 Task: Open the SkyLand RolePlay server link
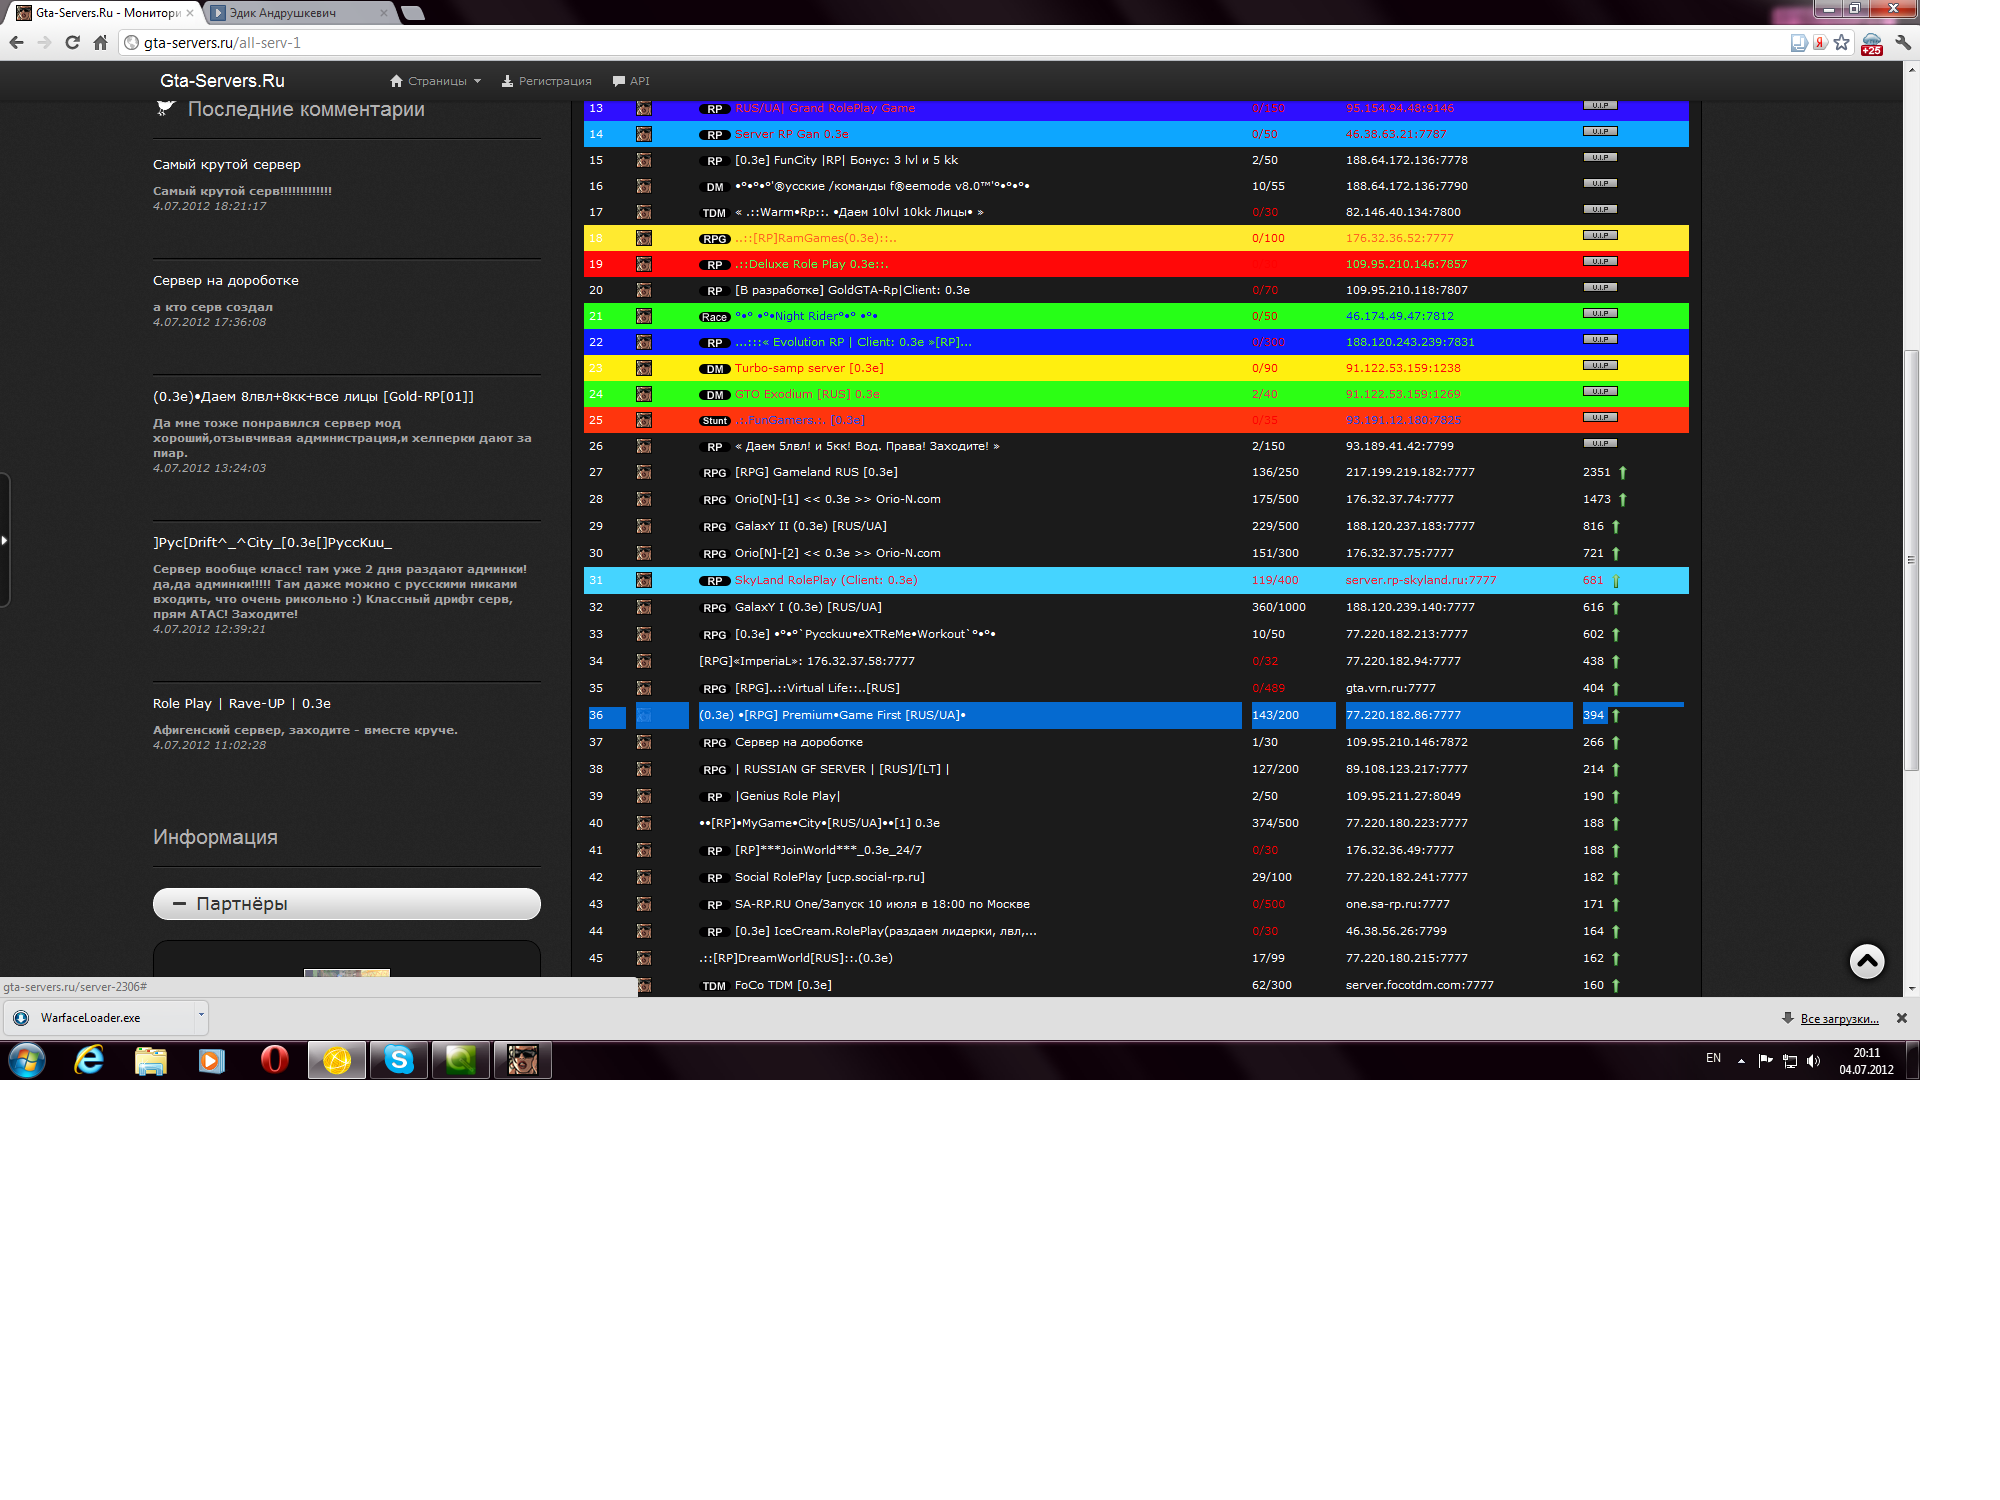click(x=826, y=580)
